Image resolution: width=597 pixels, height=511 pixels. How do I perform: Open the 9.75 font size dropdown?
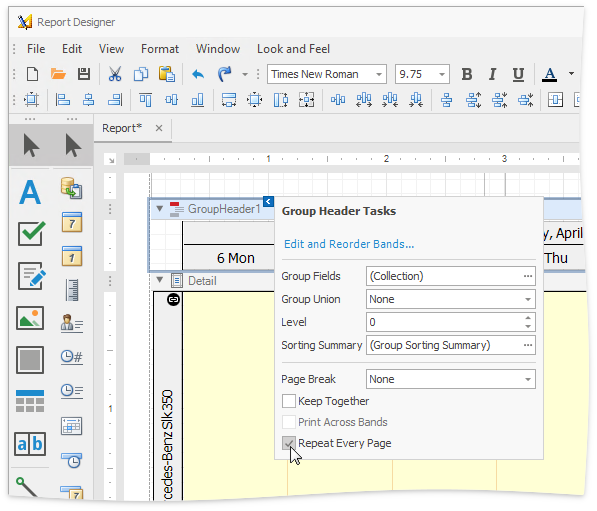pos(442,74)
